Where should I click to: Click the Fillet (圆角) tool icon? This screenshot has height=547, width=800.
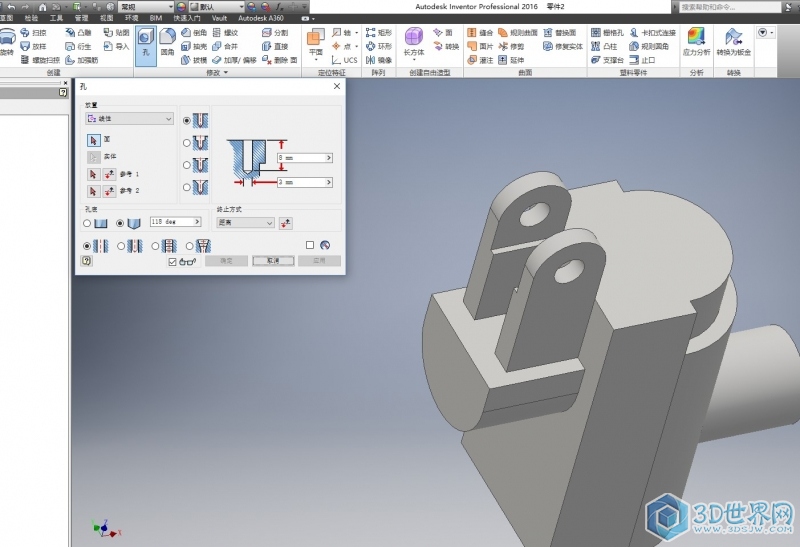168,46
